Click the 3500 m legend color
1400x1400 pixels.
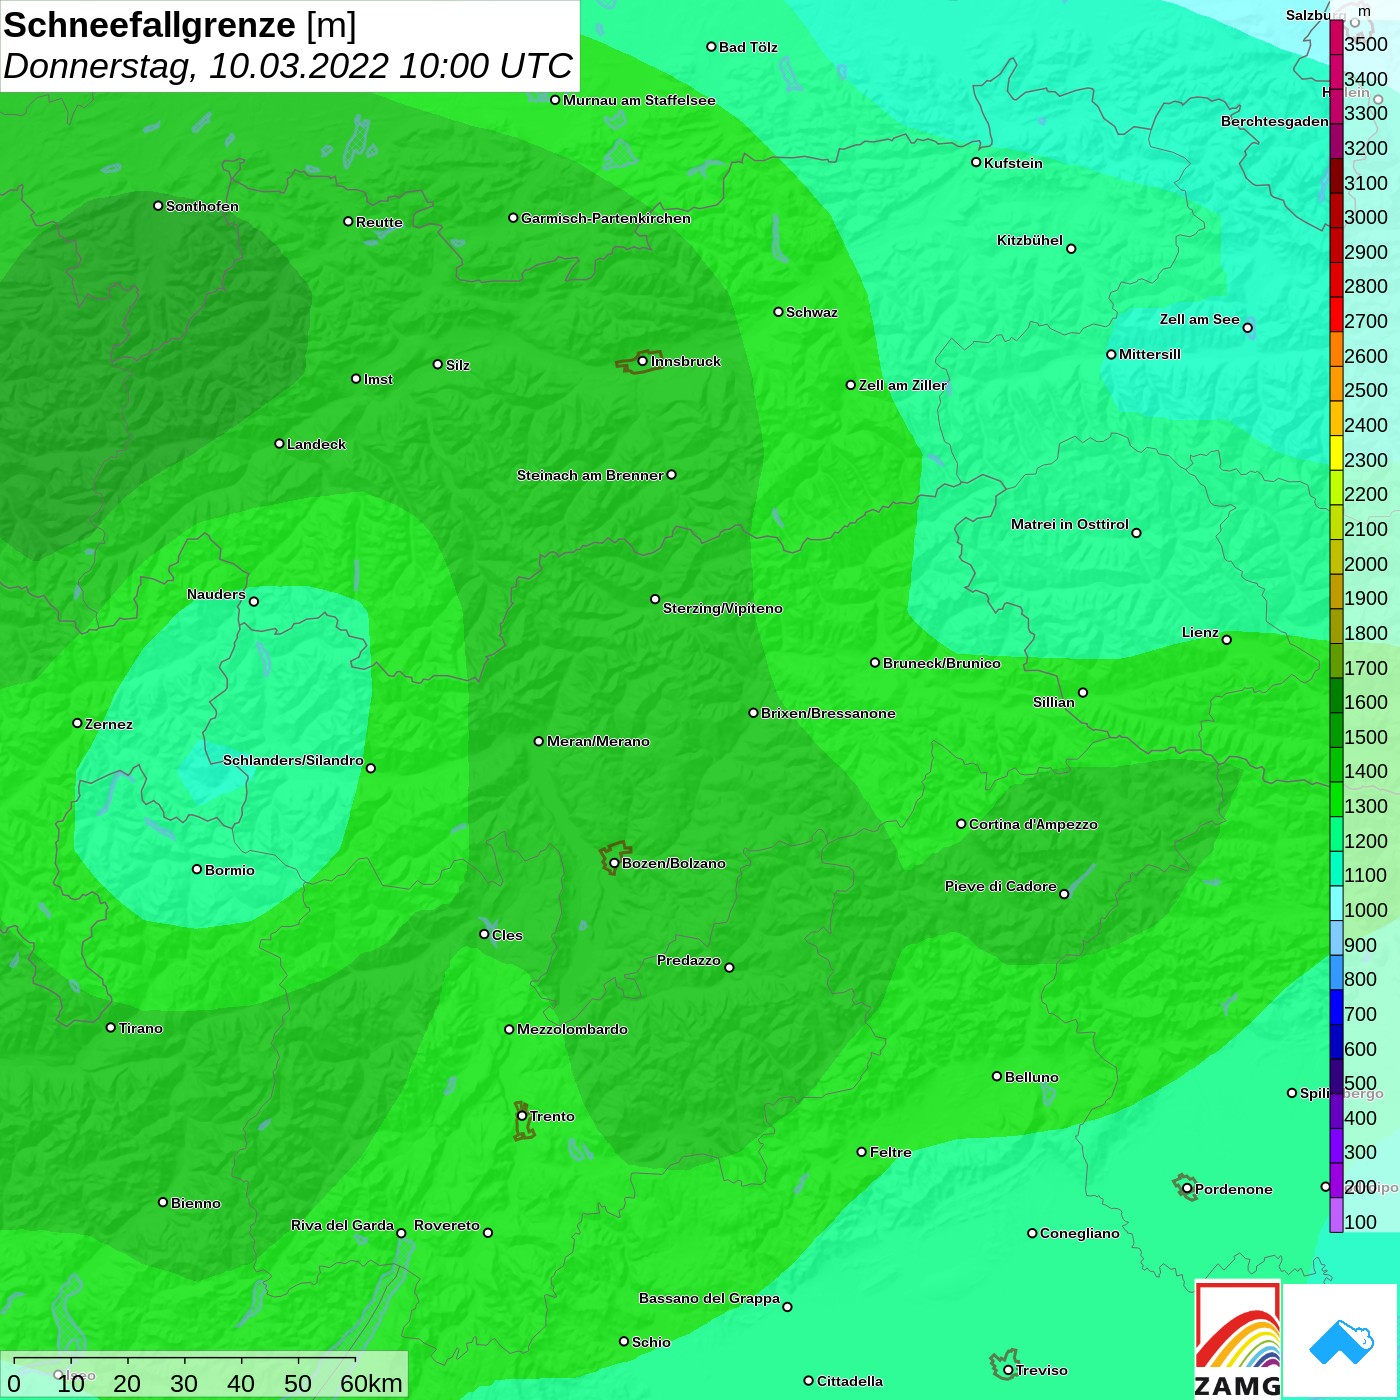point(1336,38)
